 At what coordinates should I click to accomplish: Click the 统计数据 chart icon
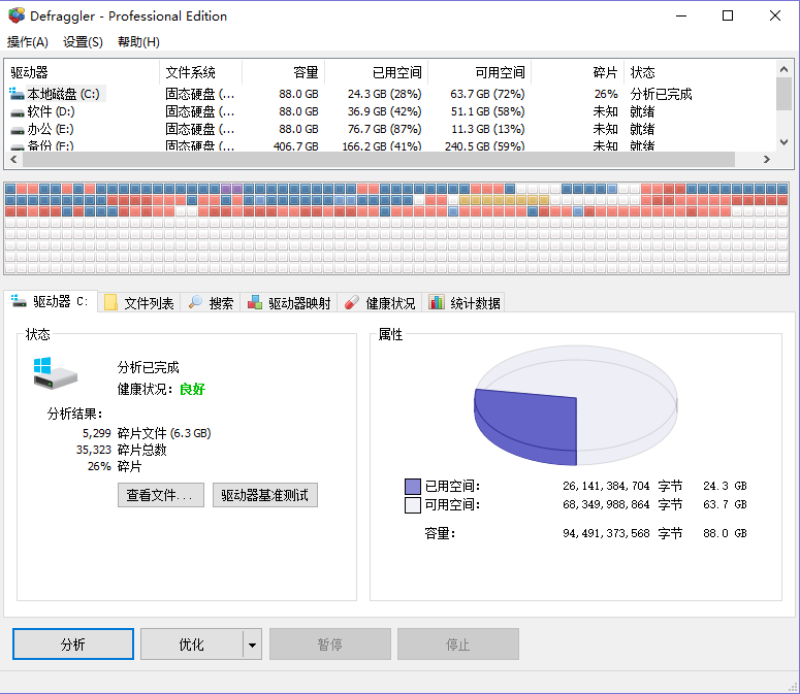pyautogui.click(x=436, y=302)
